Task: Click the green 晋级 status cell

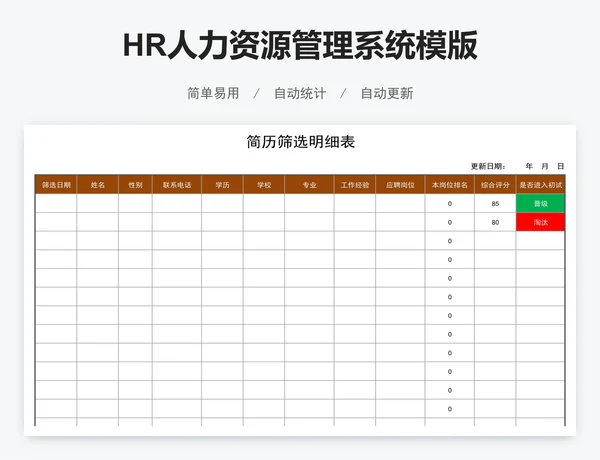Action: (x=540, y=203)
